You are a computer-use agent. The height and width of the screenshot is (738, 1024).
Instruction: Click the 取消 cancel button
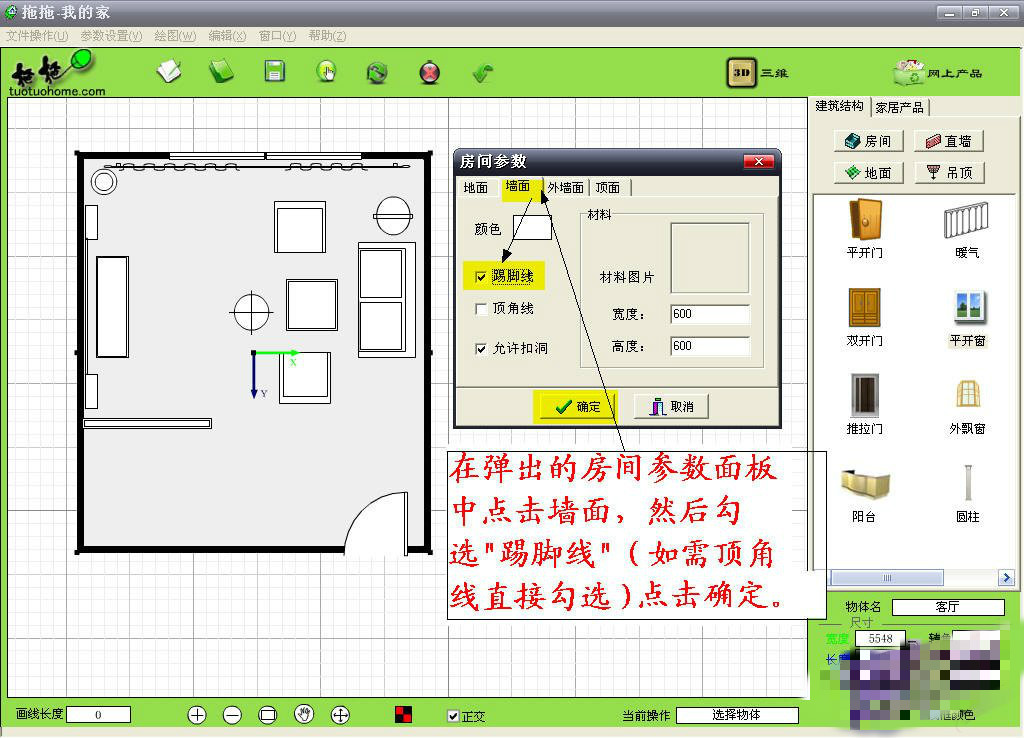point(671,406)
